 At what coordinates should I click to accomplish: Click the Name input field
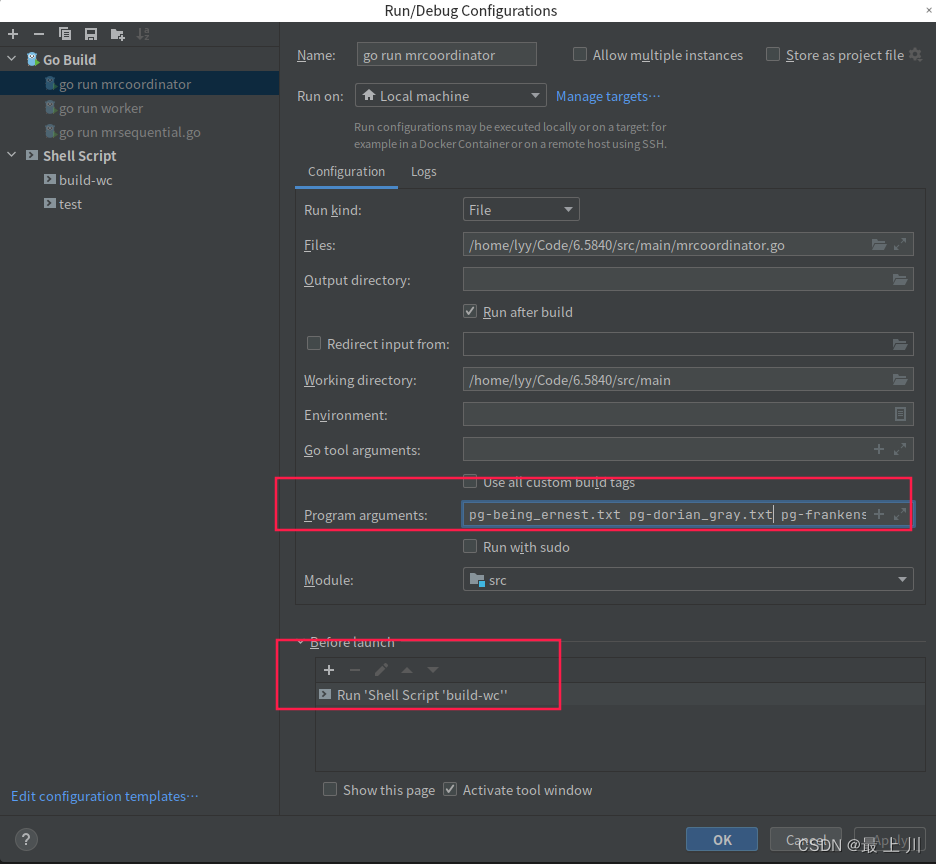coord(446,55)
